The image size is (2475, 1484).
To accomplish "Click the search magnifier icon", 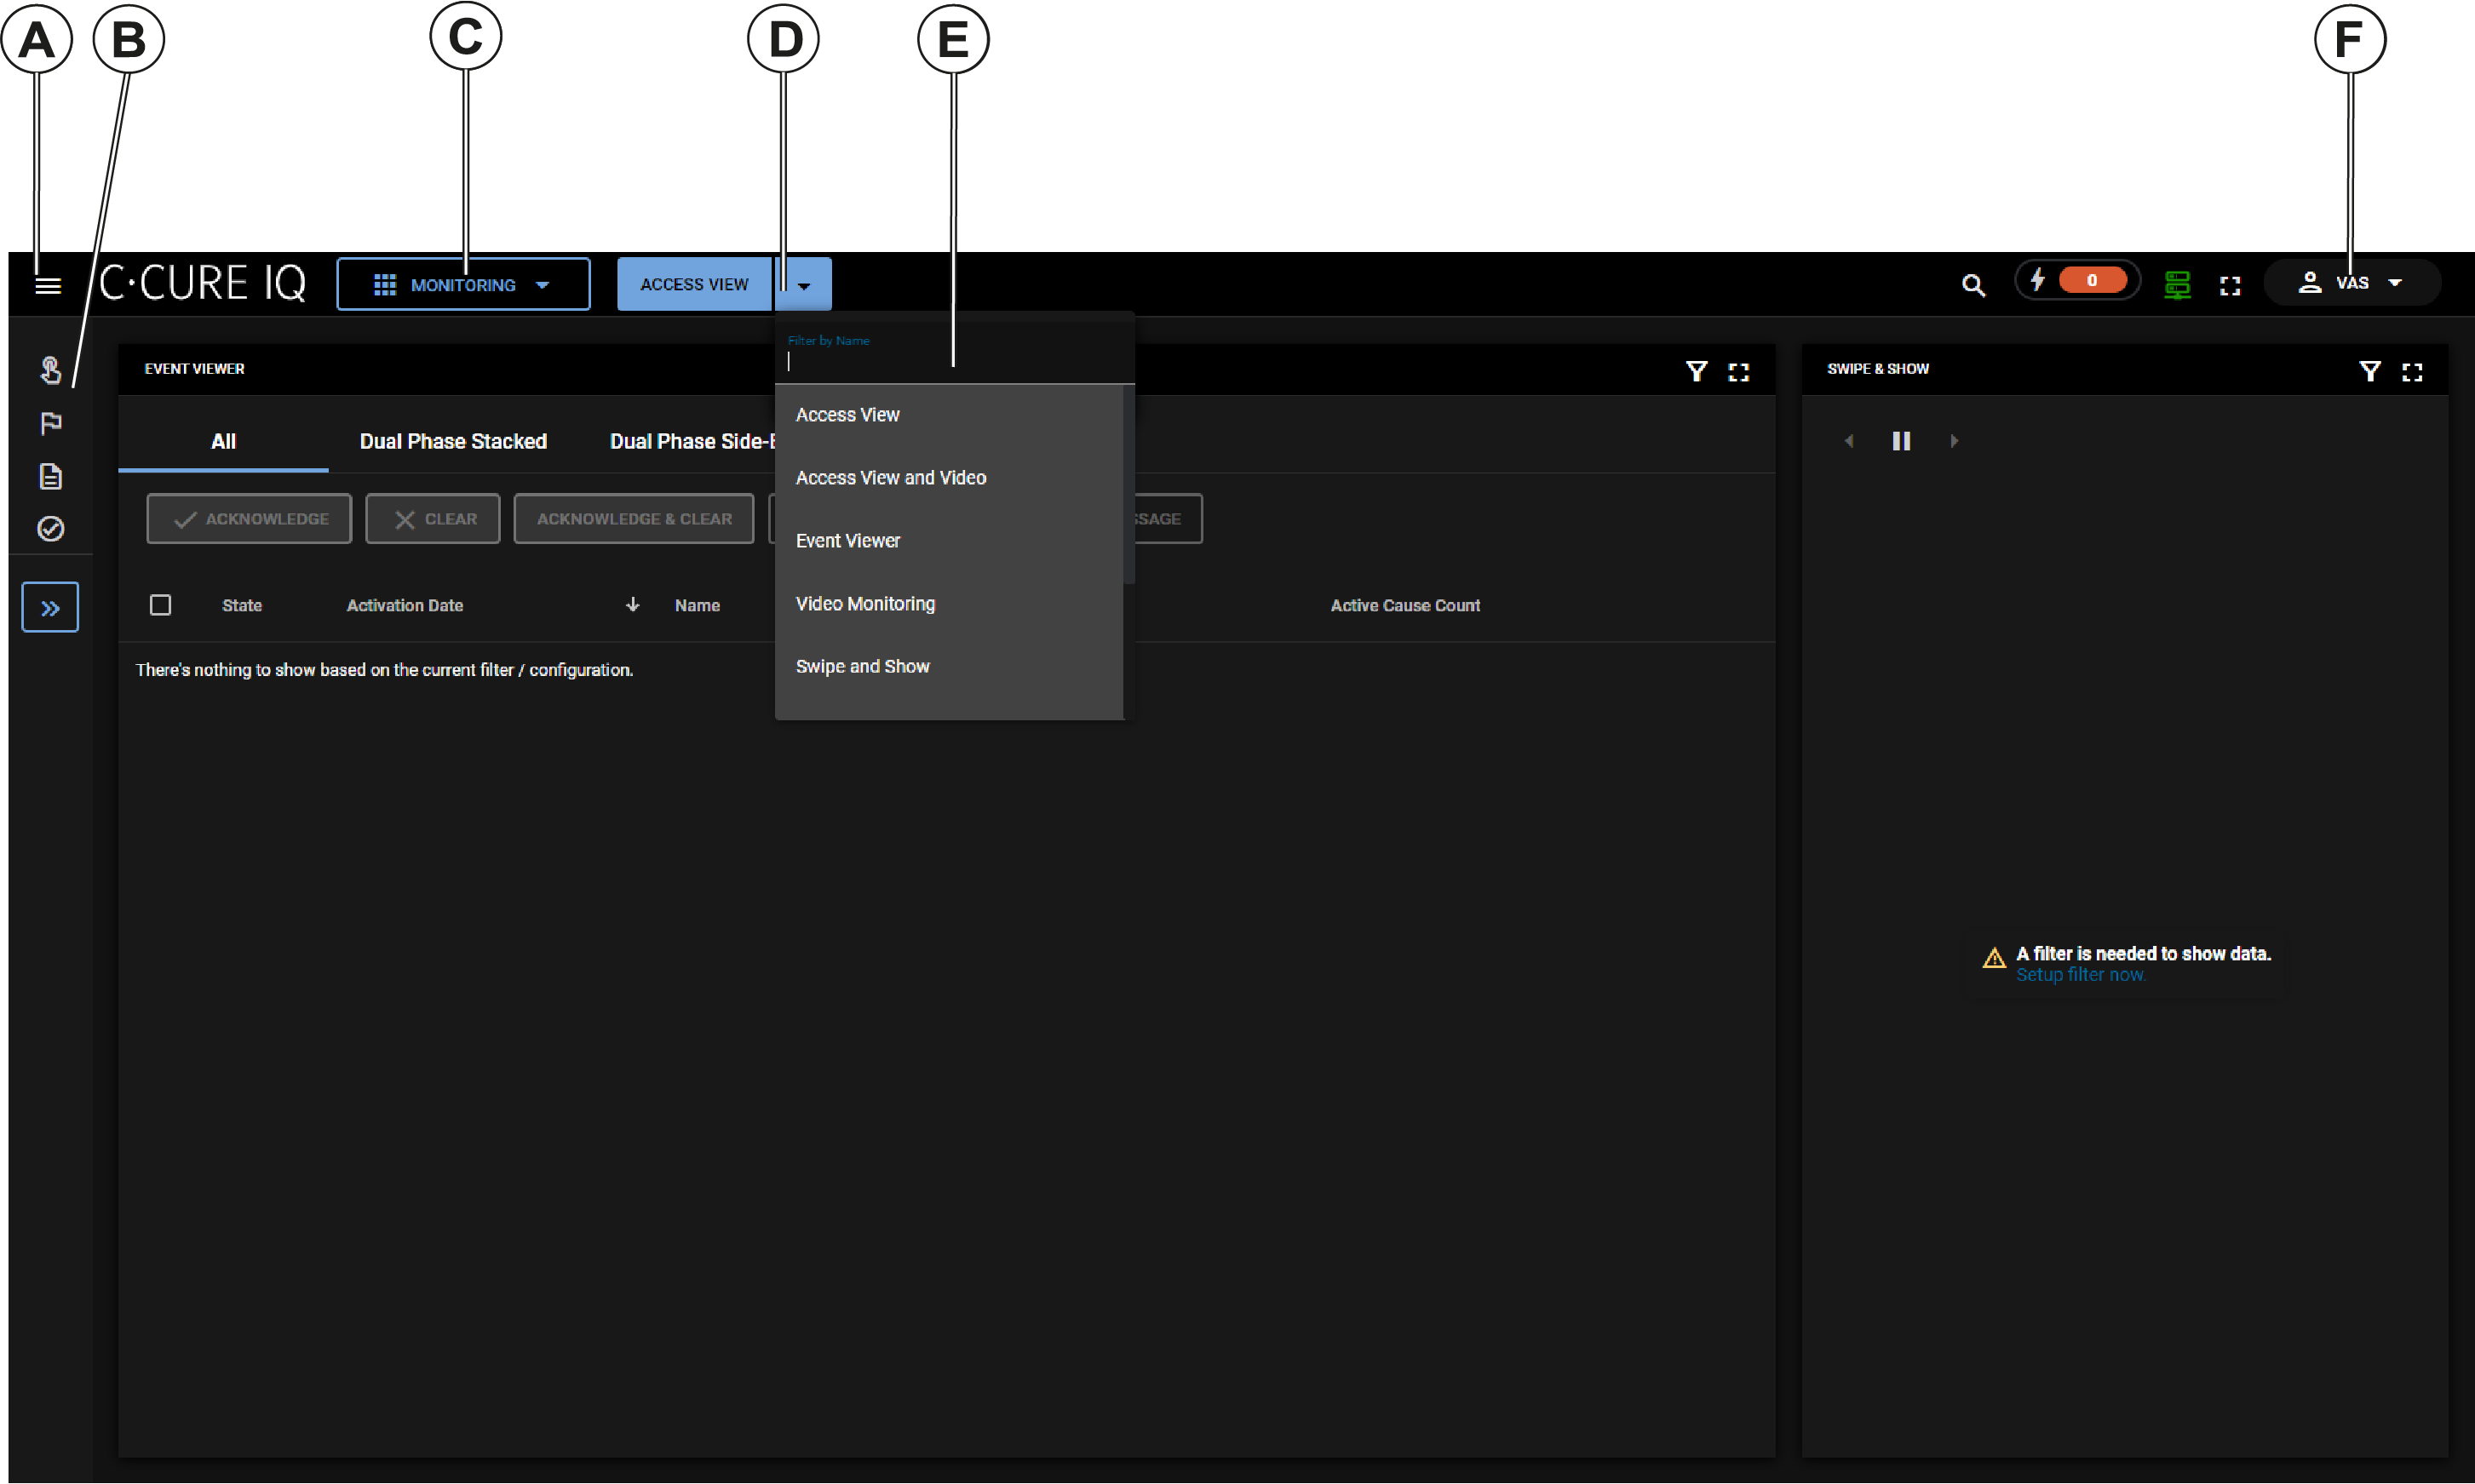I will tap(1972, 285).
